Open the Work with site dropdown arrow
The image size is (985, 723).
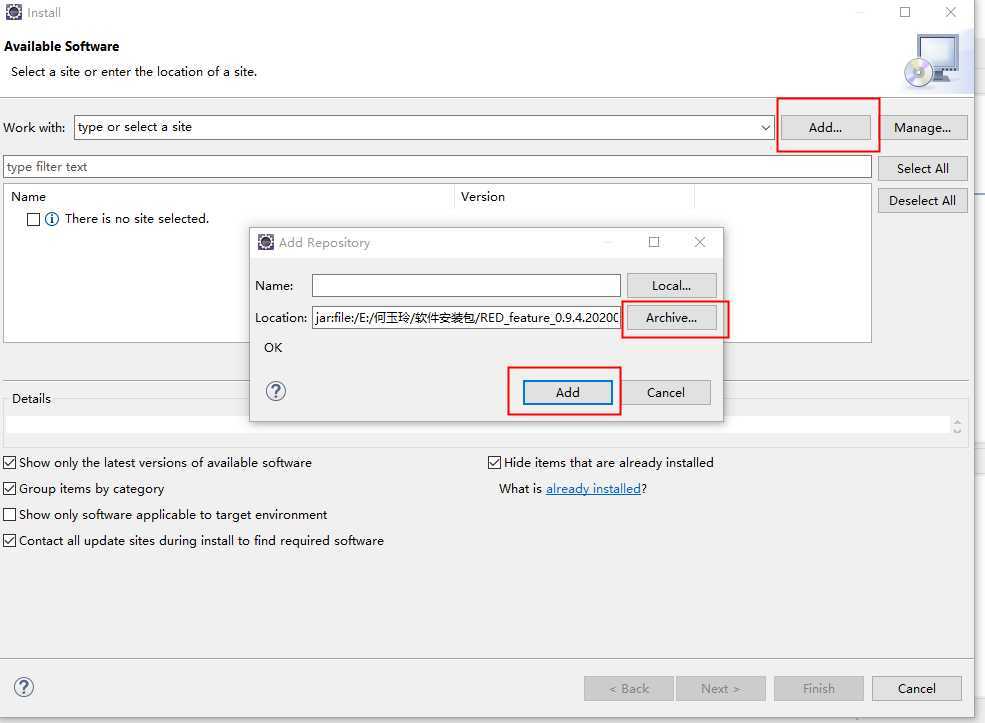click(765, 128)
